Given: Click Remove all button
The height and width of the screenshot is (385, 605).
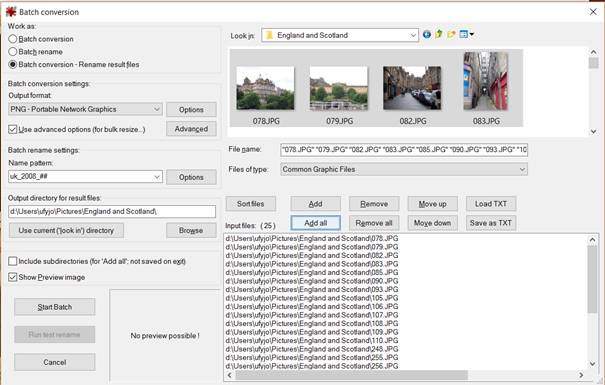Looking at the screenshot, I should tap(374, 223).
